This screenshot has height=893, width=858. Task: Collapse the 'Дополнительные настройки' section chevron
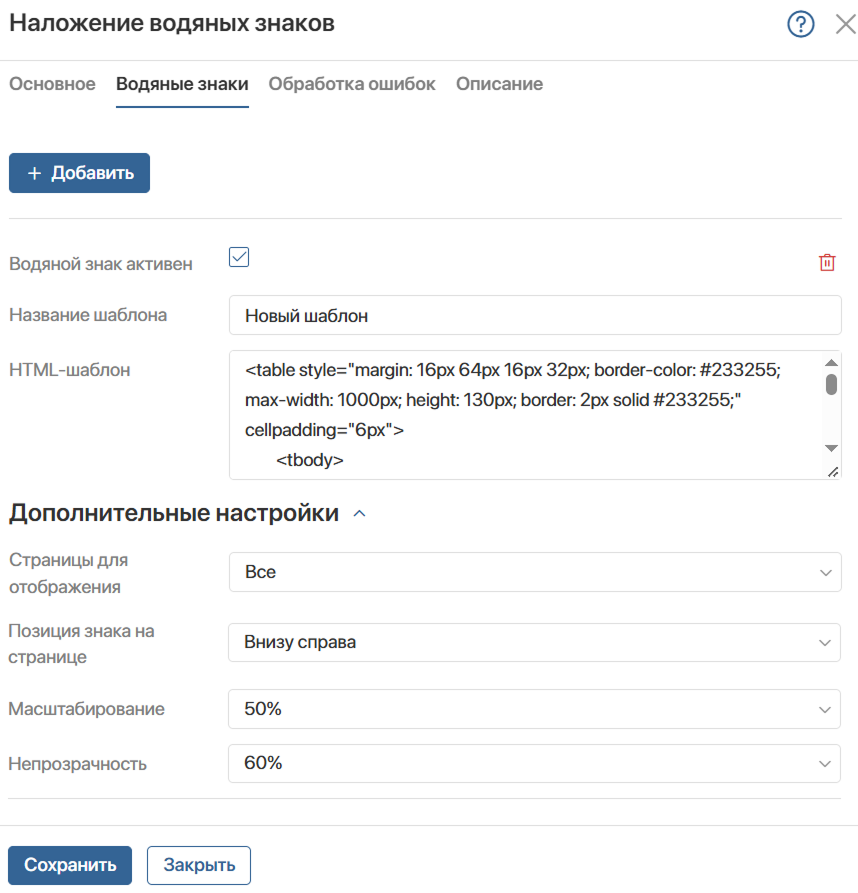click(x=359, y=514)
